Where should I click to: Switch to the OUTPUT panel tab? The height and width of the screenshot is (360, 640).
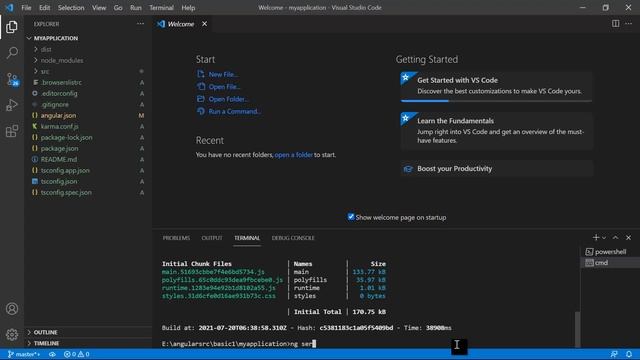(212, 238)
